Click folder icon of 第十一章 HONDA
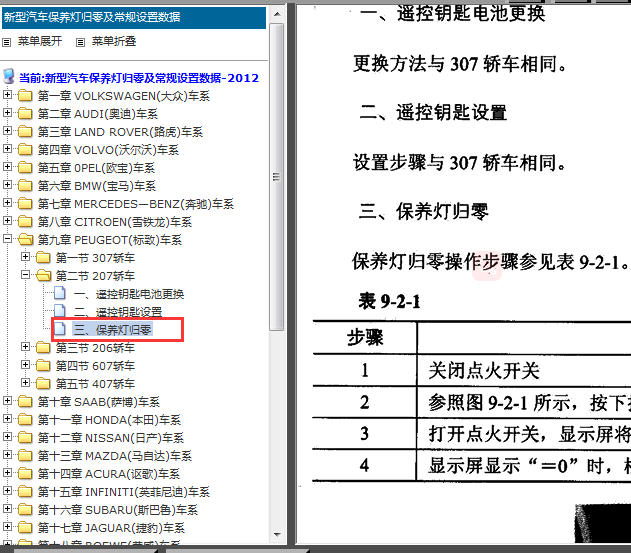631x553 pixels. [x=25, y=420]
